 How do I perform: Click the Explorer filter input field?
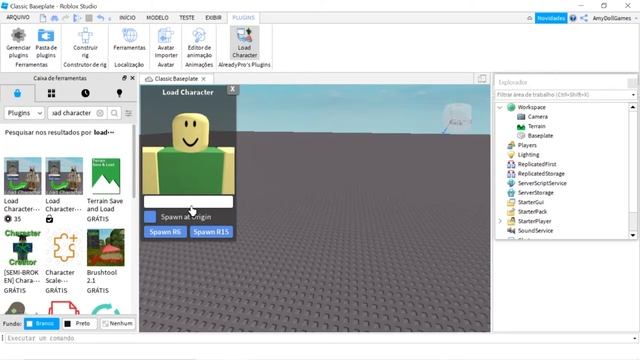click(x=562, y=95)
